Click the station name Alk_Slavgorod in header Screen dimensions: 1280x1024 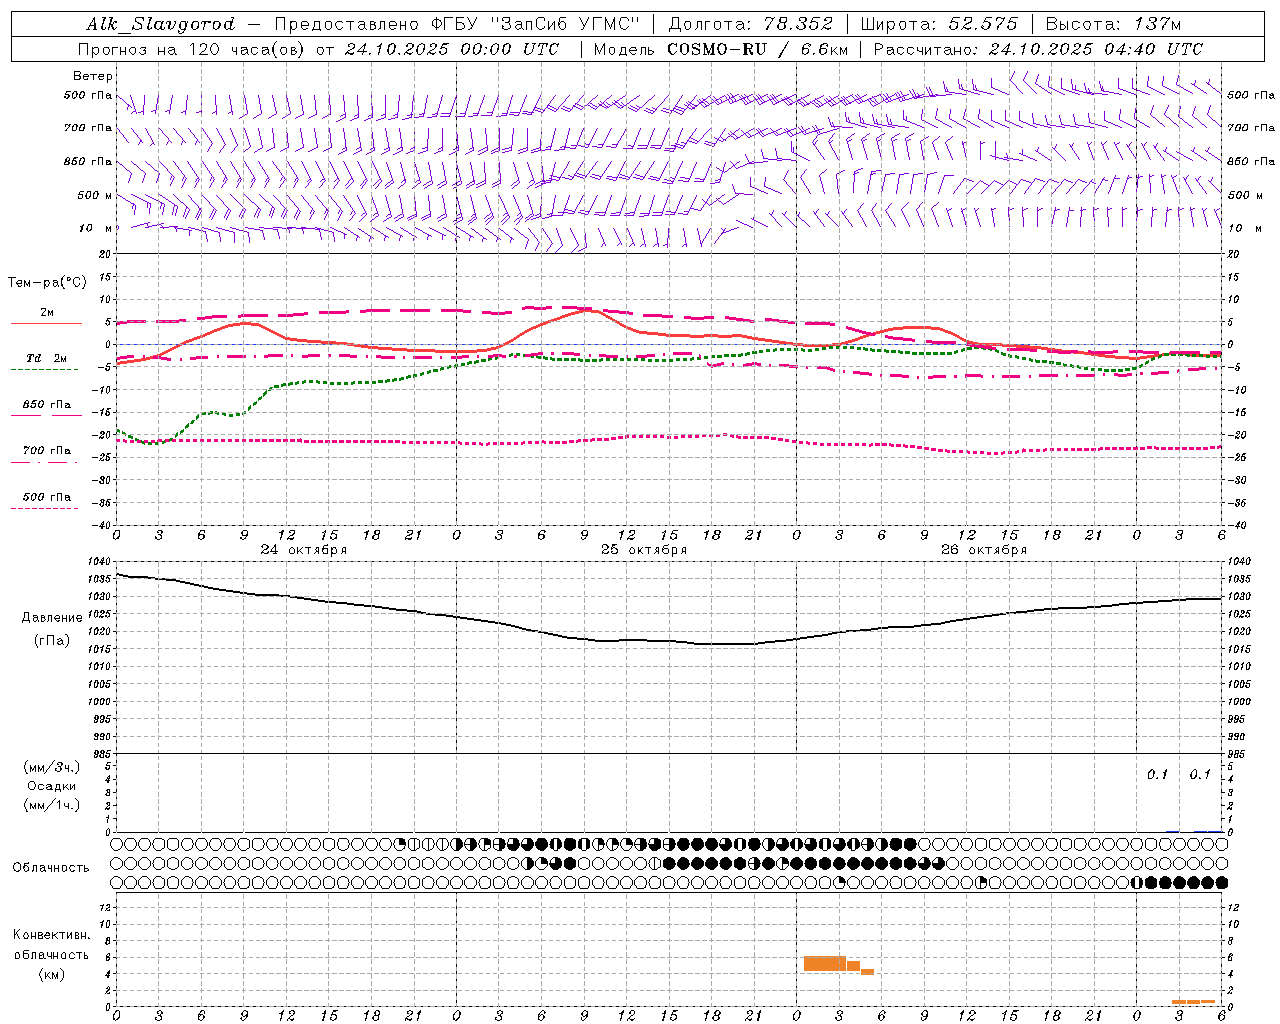pos(160,24)
